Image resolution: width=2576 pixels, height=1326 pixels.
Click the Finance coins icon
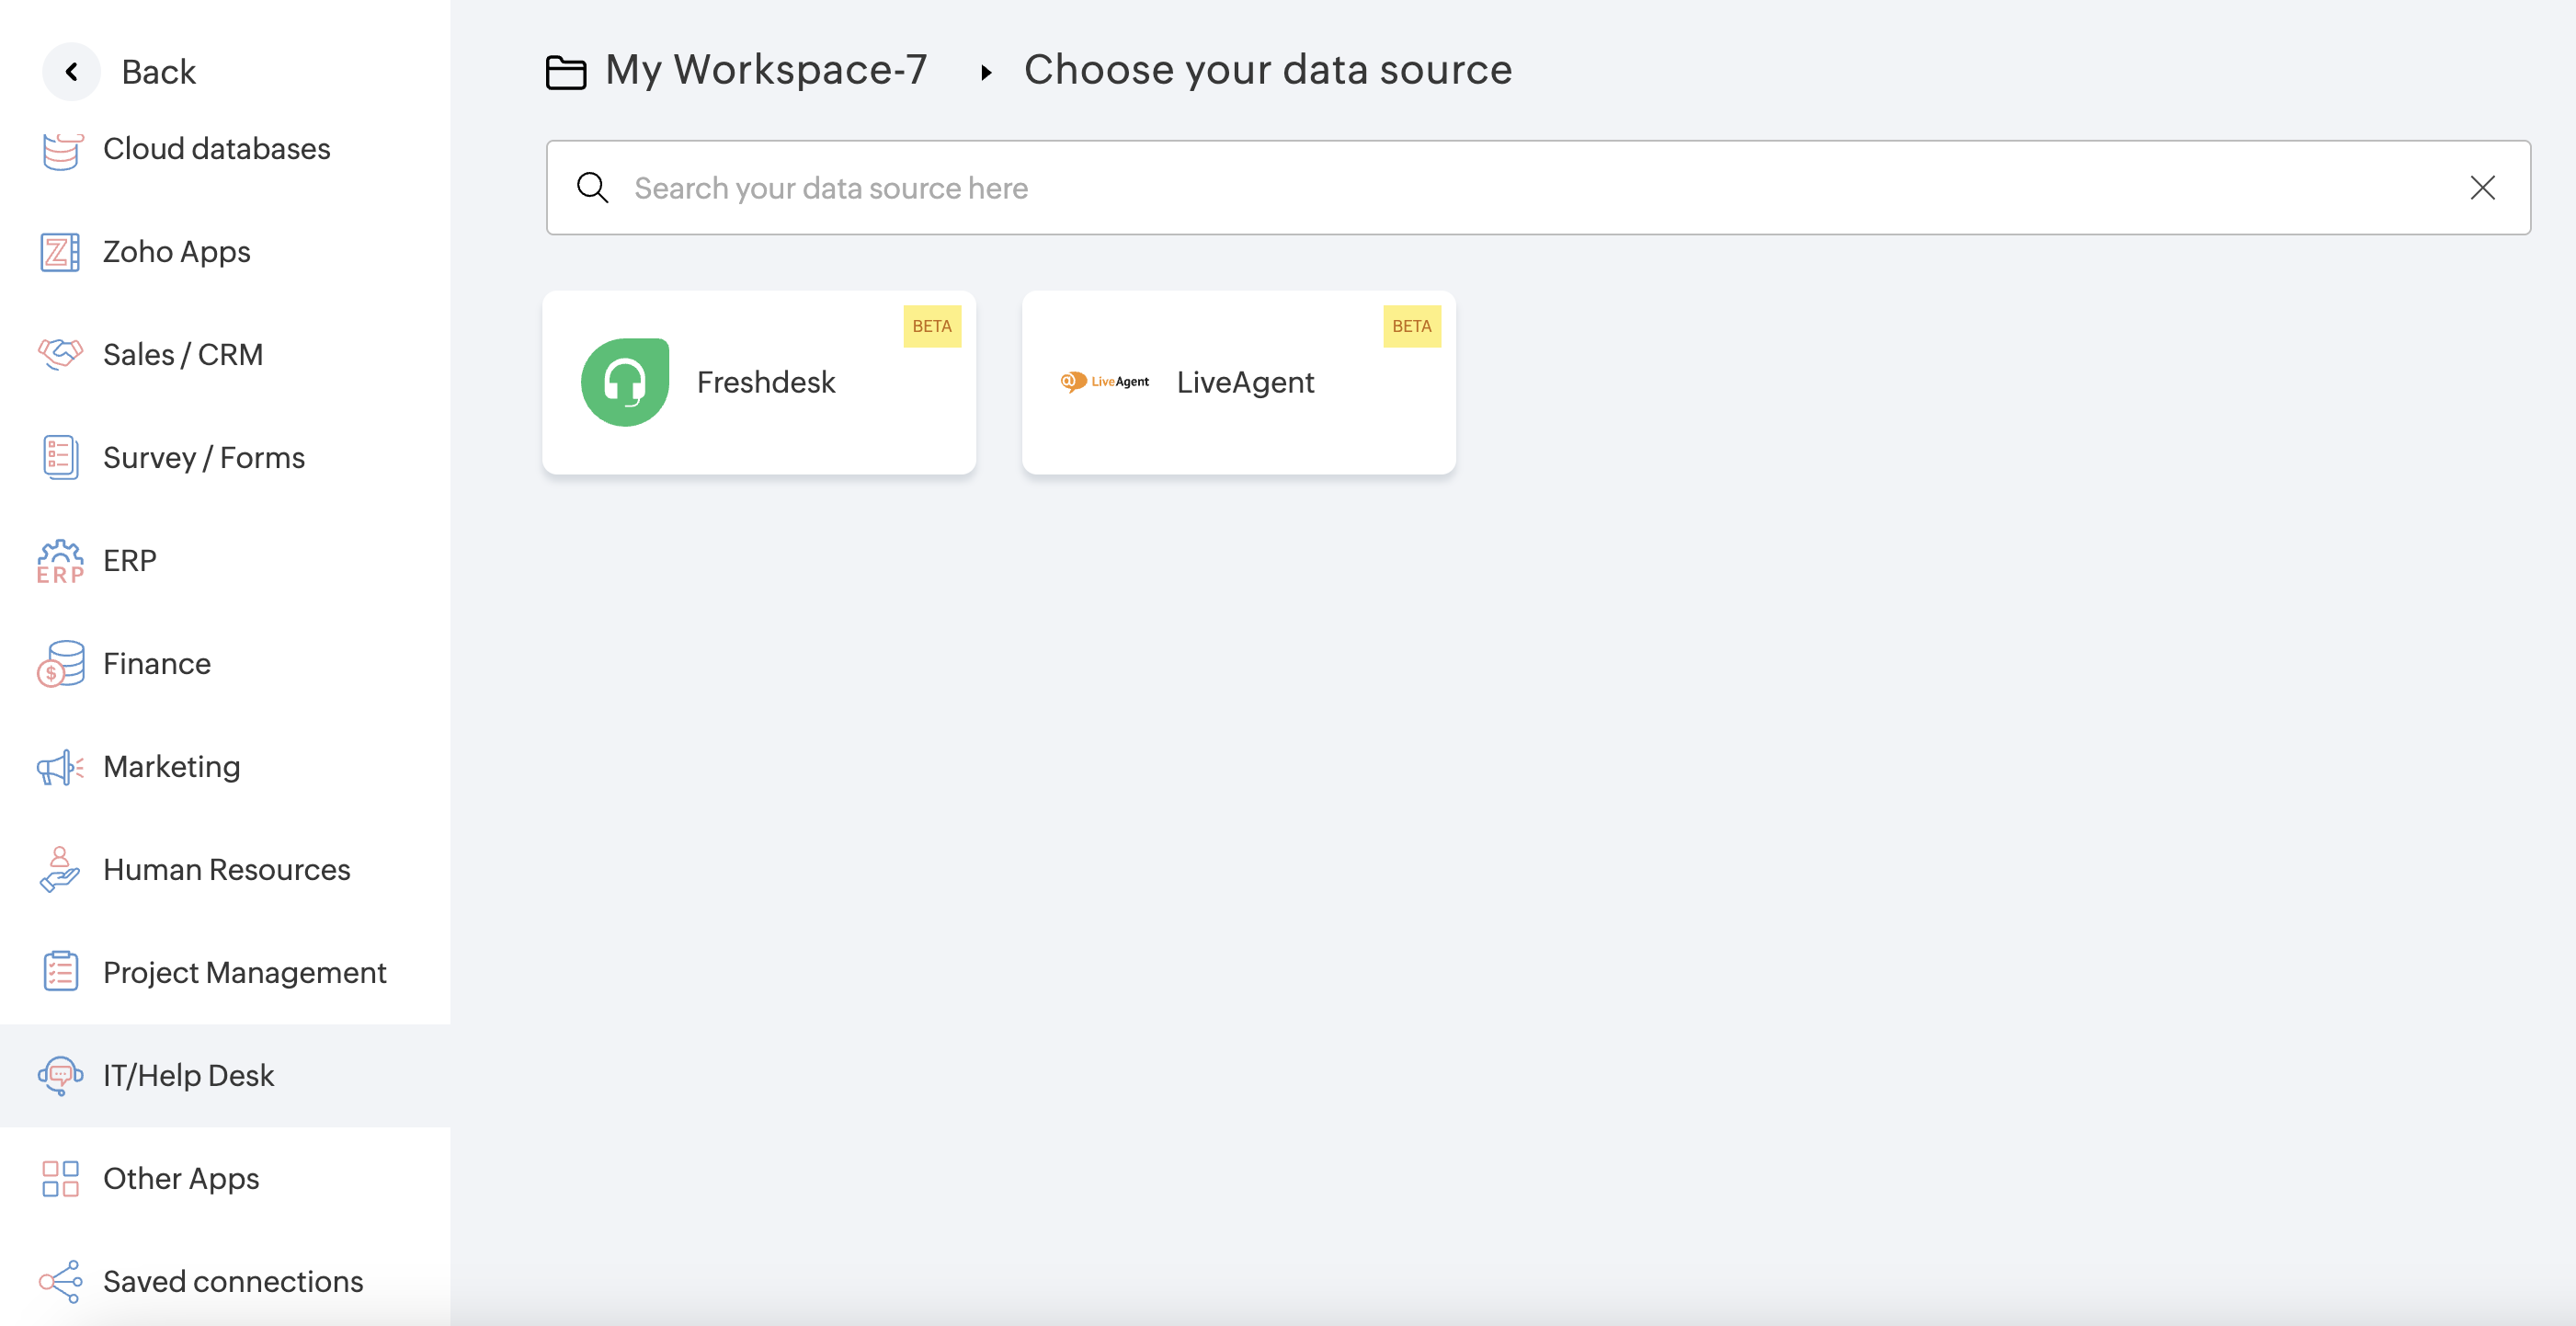60,664
